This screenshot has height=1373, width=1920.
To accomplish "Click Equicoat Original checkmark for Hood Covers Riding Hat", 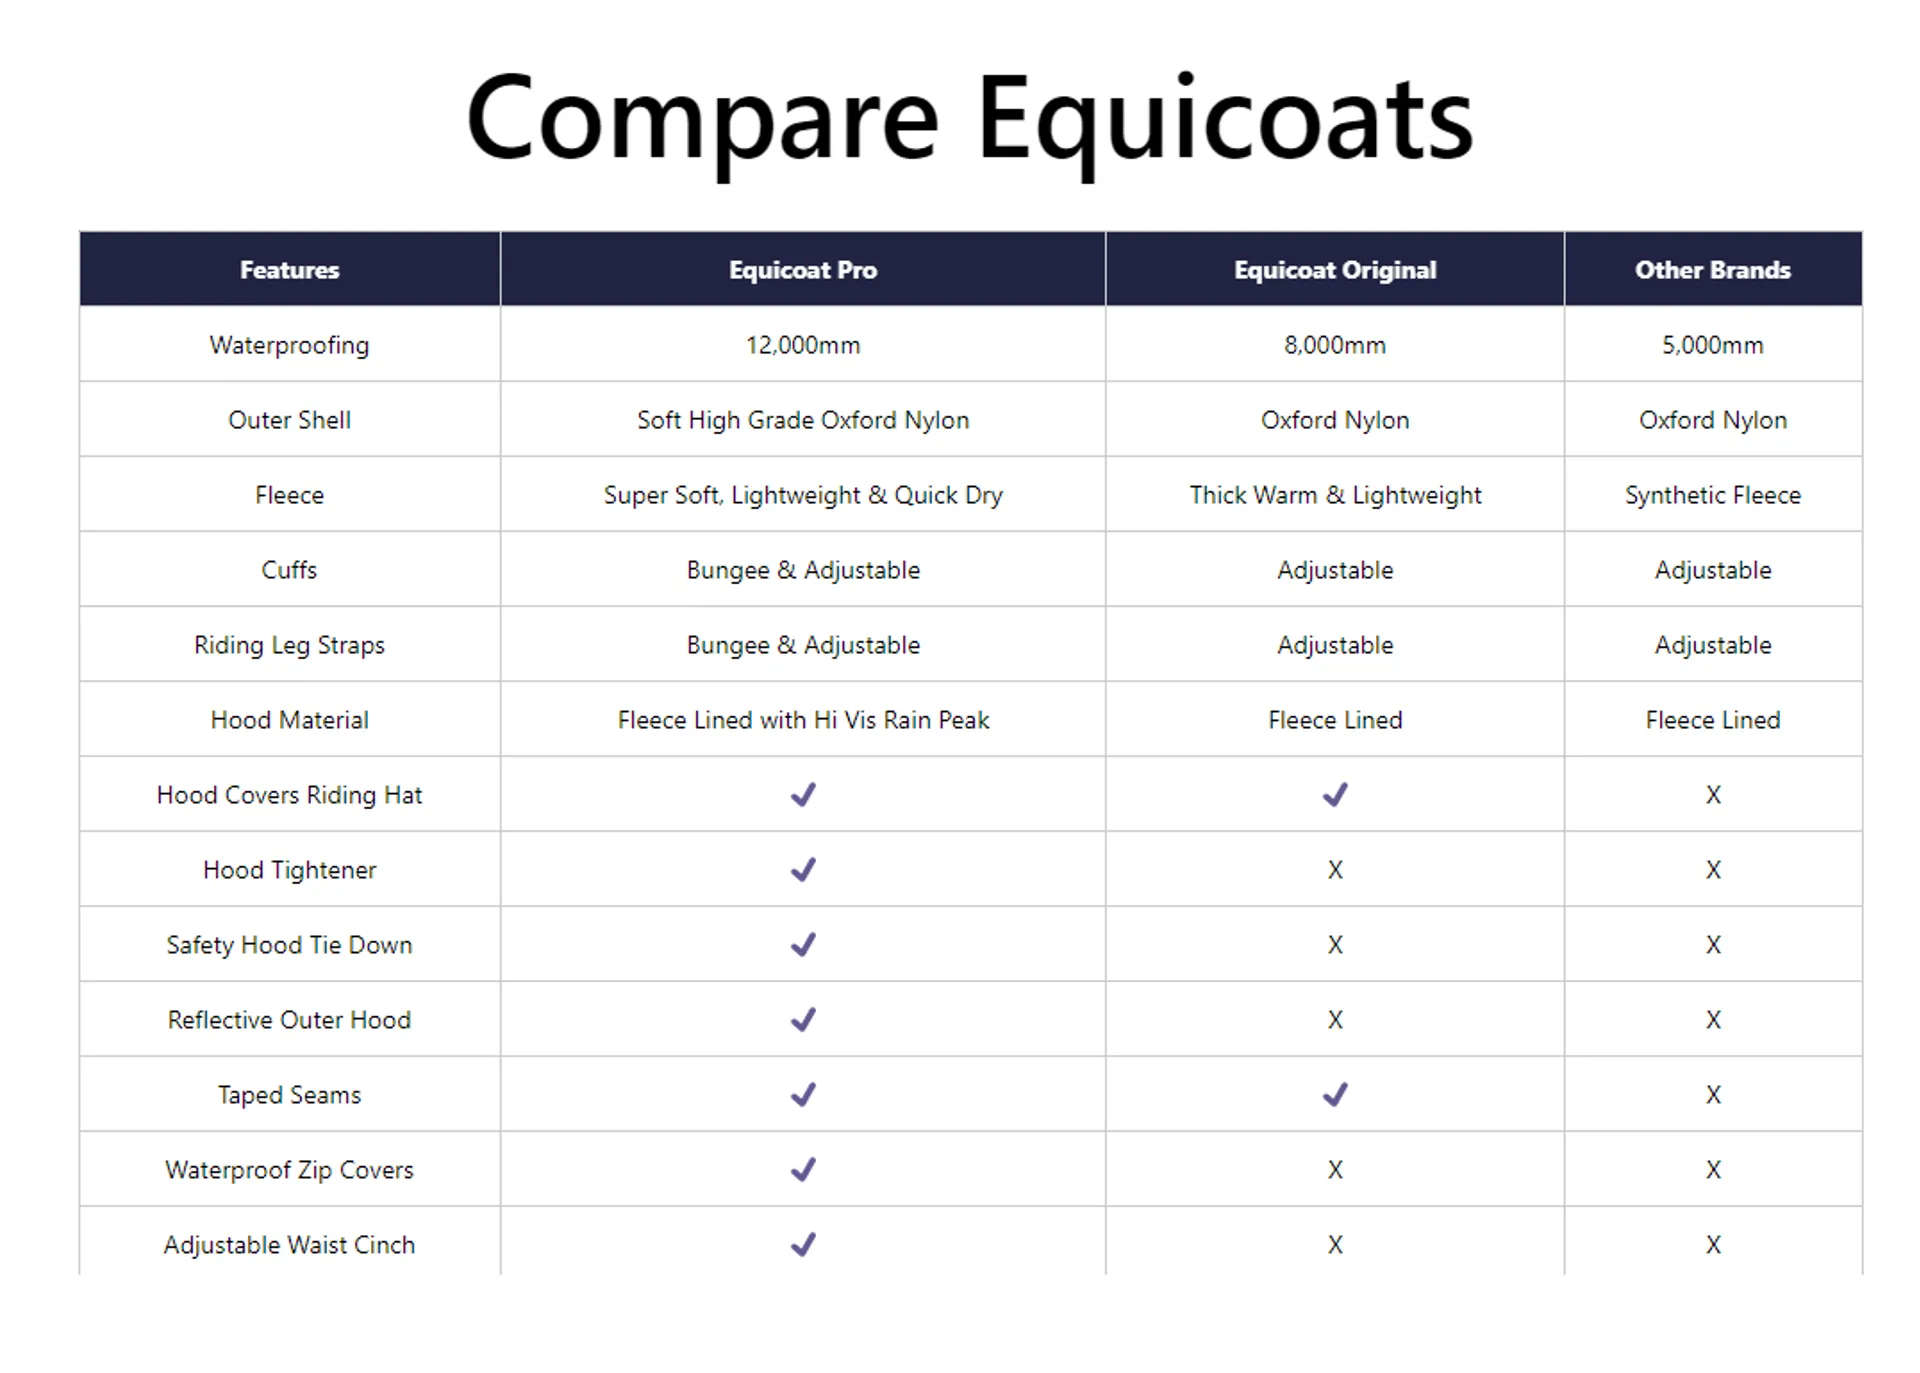I will point(1335,795).
